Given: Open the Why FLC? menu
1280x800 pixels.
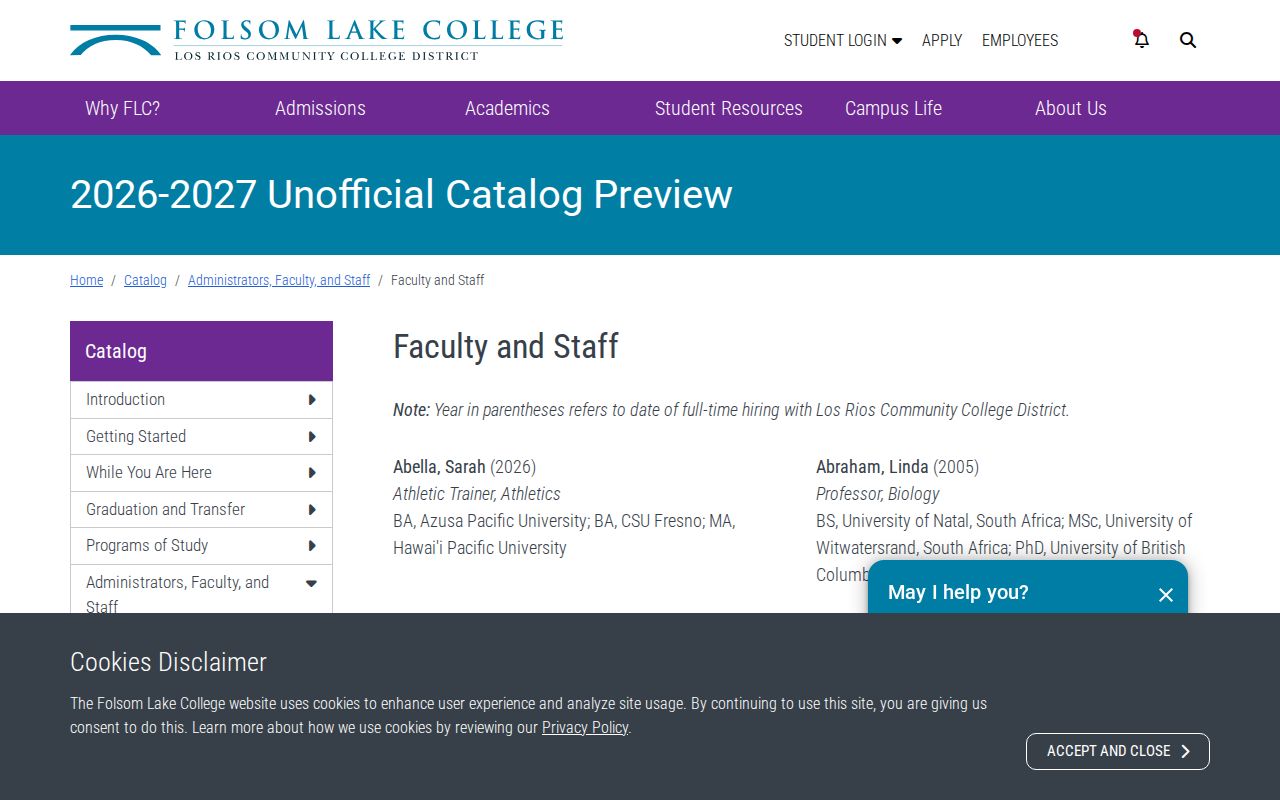Looking at the screenshot, I should pyautogui.click(x=122, y=108).
